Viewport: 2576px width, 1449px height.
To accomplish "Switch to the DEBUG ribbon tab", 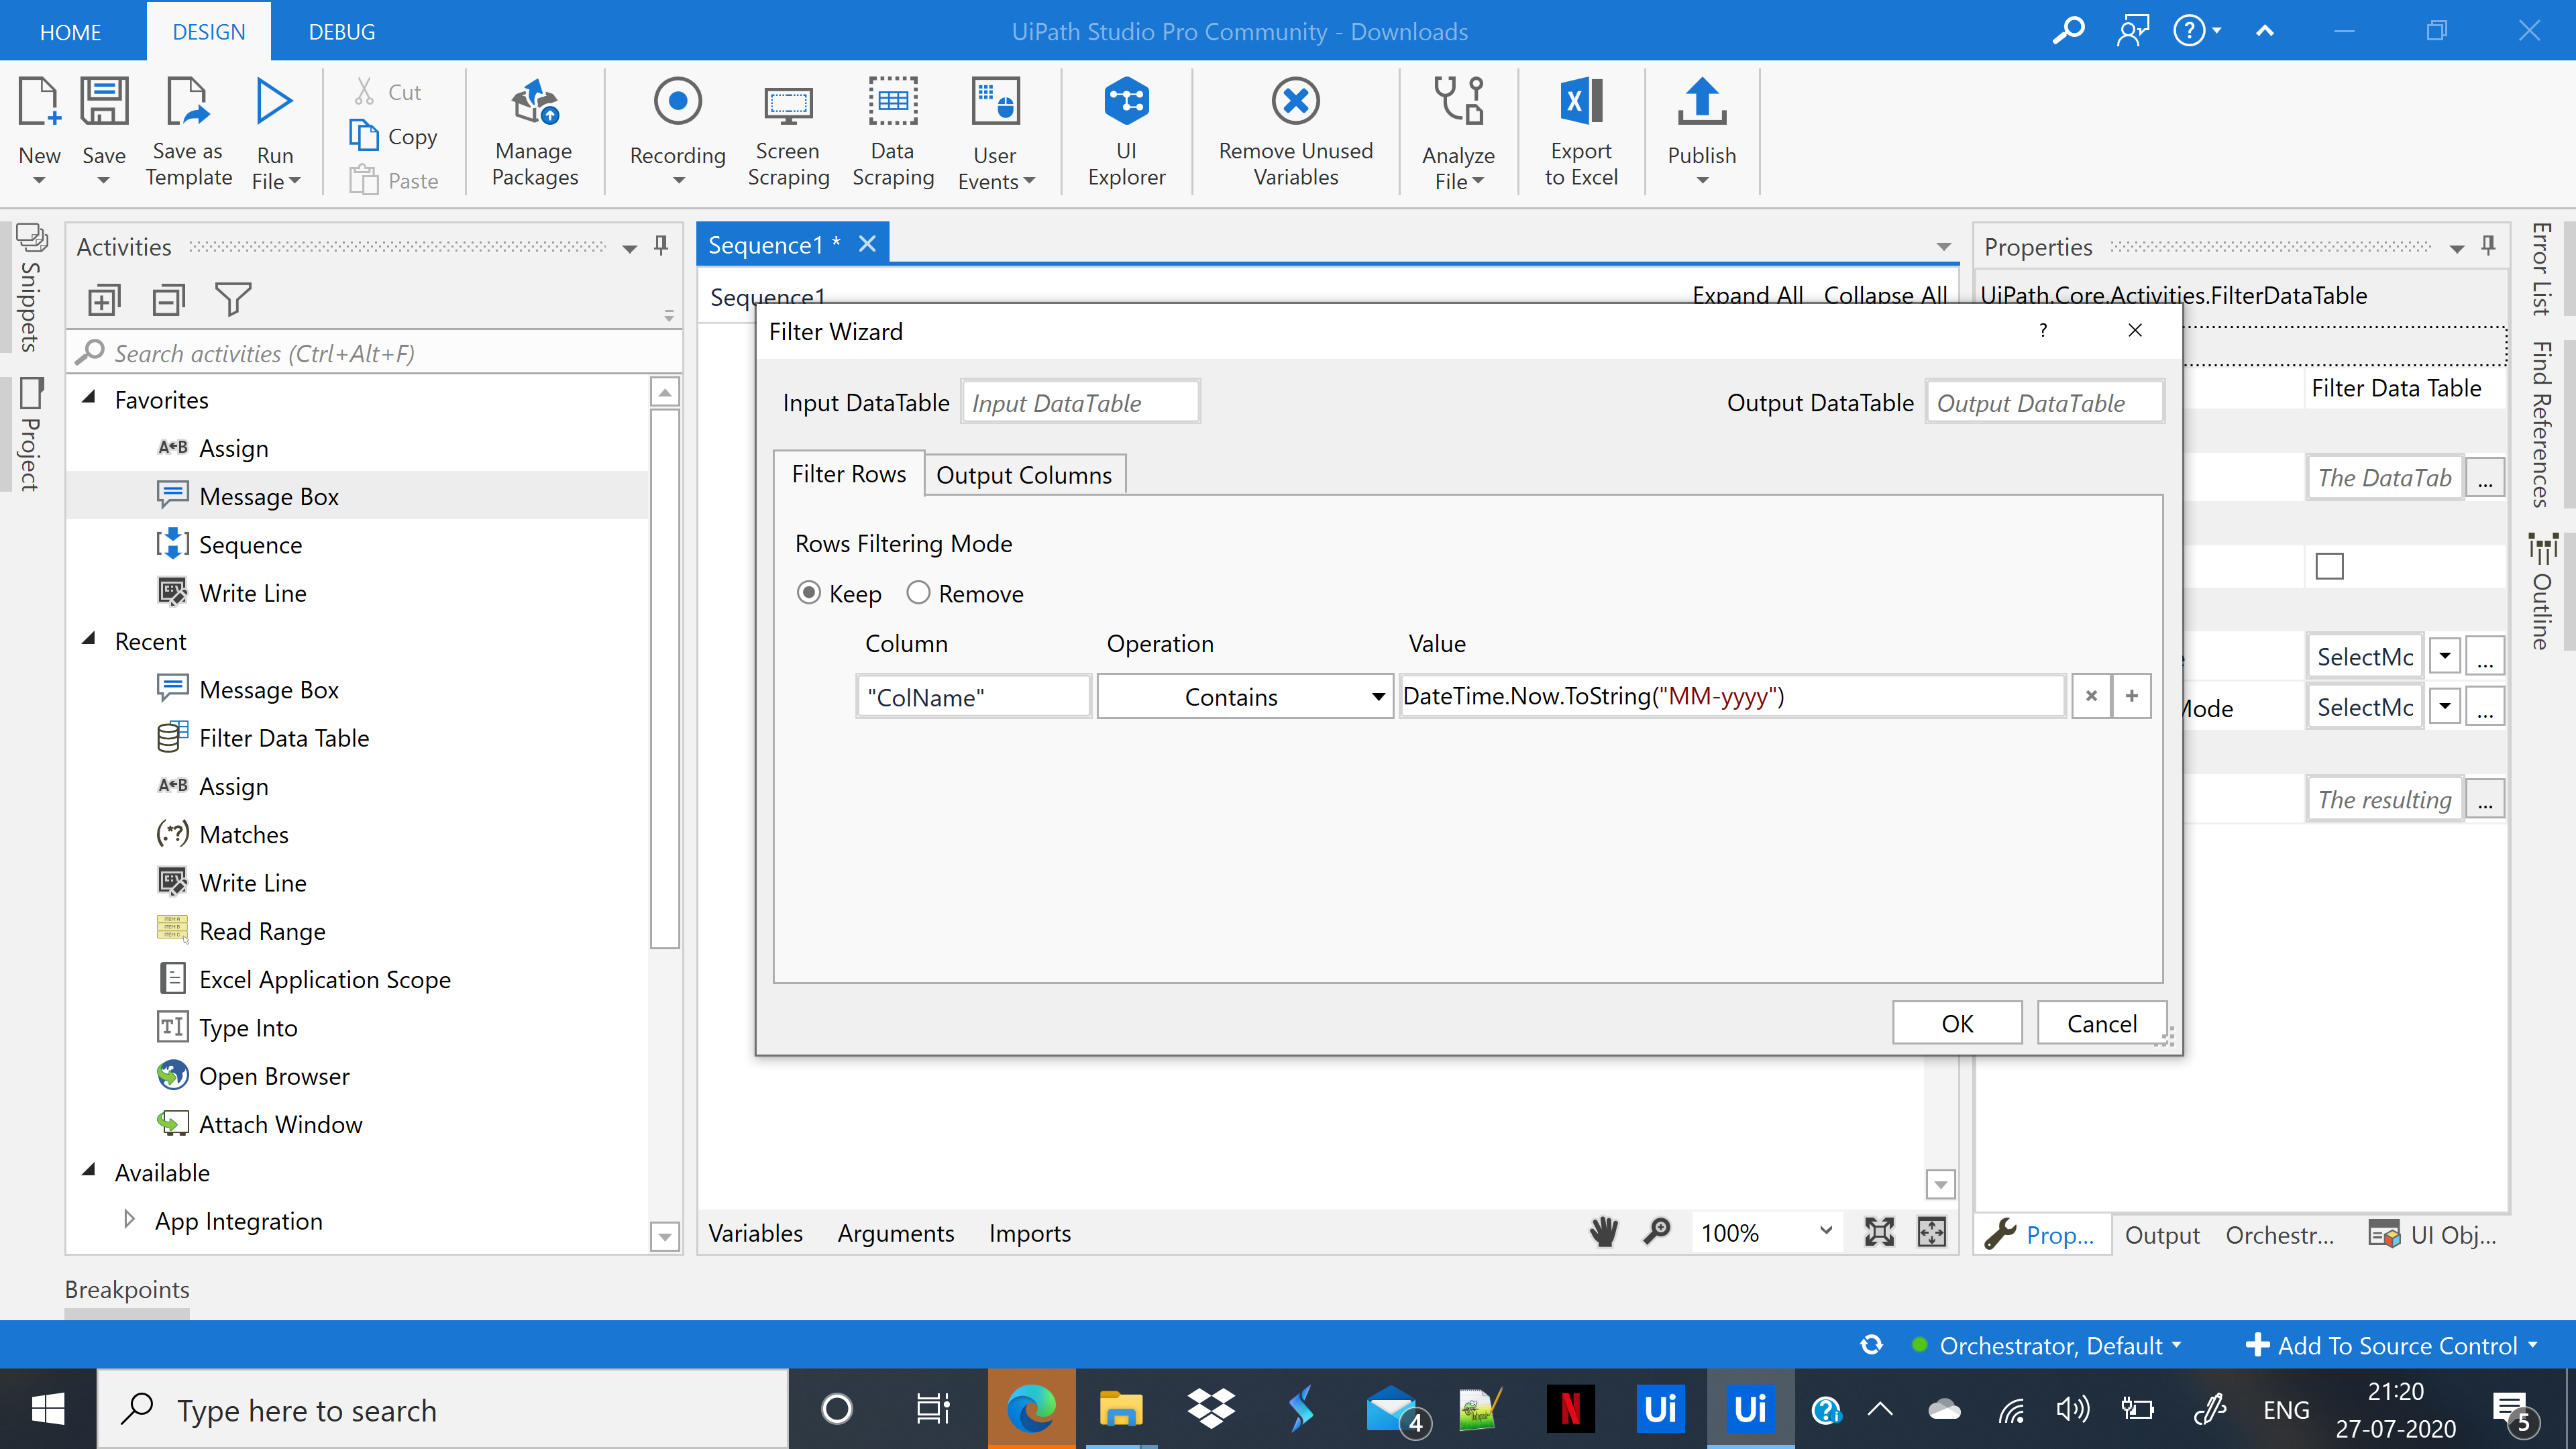I will click(x=341, y=31).
